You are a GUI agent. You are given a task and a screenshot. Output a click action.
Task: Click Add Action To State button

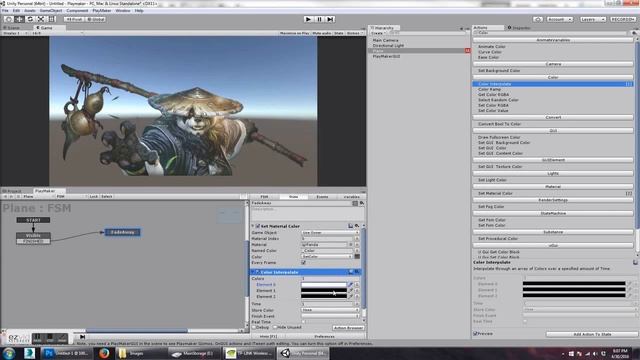pos(592,334)
